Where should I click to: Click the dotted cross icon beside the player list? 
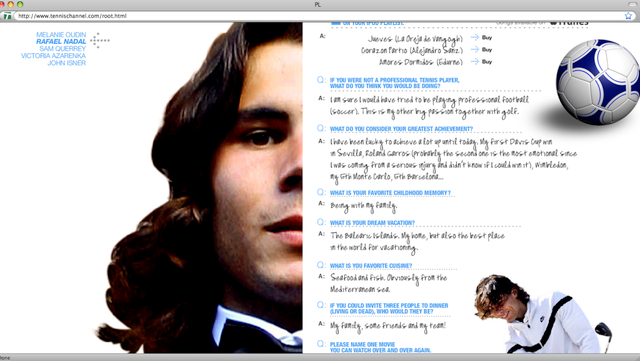click(99, 40)
